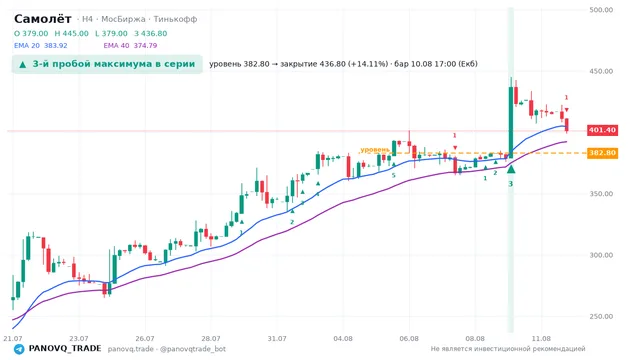Click the PANOVQ_TRADE channel name
Image resolution: width=640 pixels, height=360 pixels.
[65, 349]
